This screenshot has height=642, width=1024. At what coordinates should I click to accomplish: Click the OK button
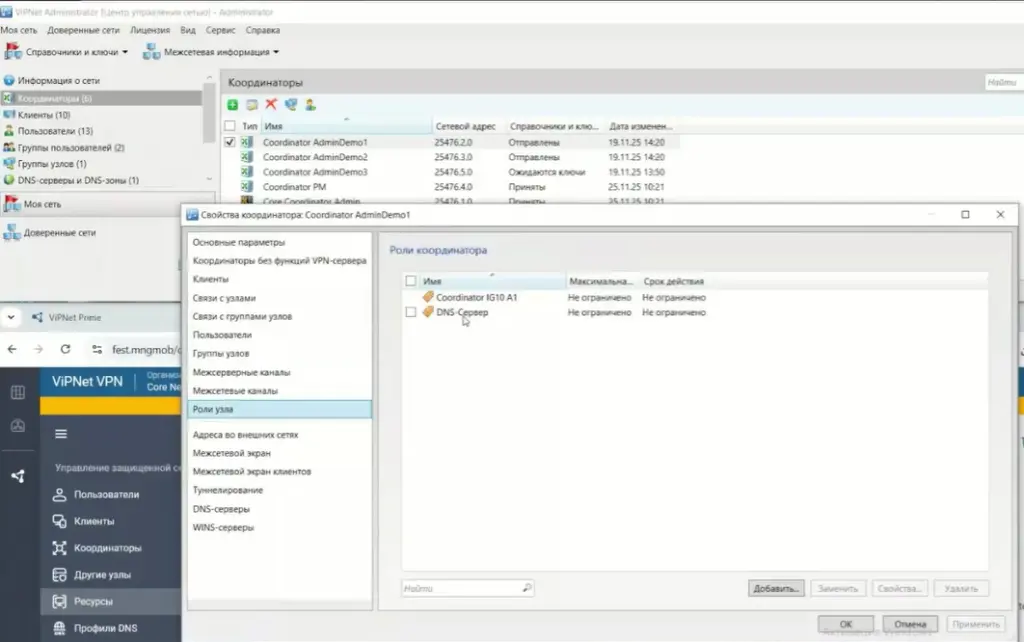point(846,624)
